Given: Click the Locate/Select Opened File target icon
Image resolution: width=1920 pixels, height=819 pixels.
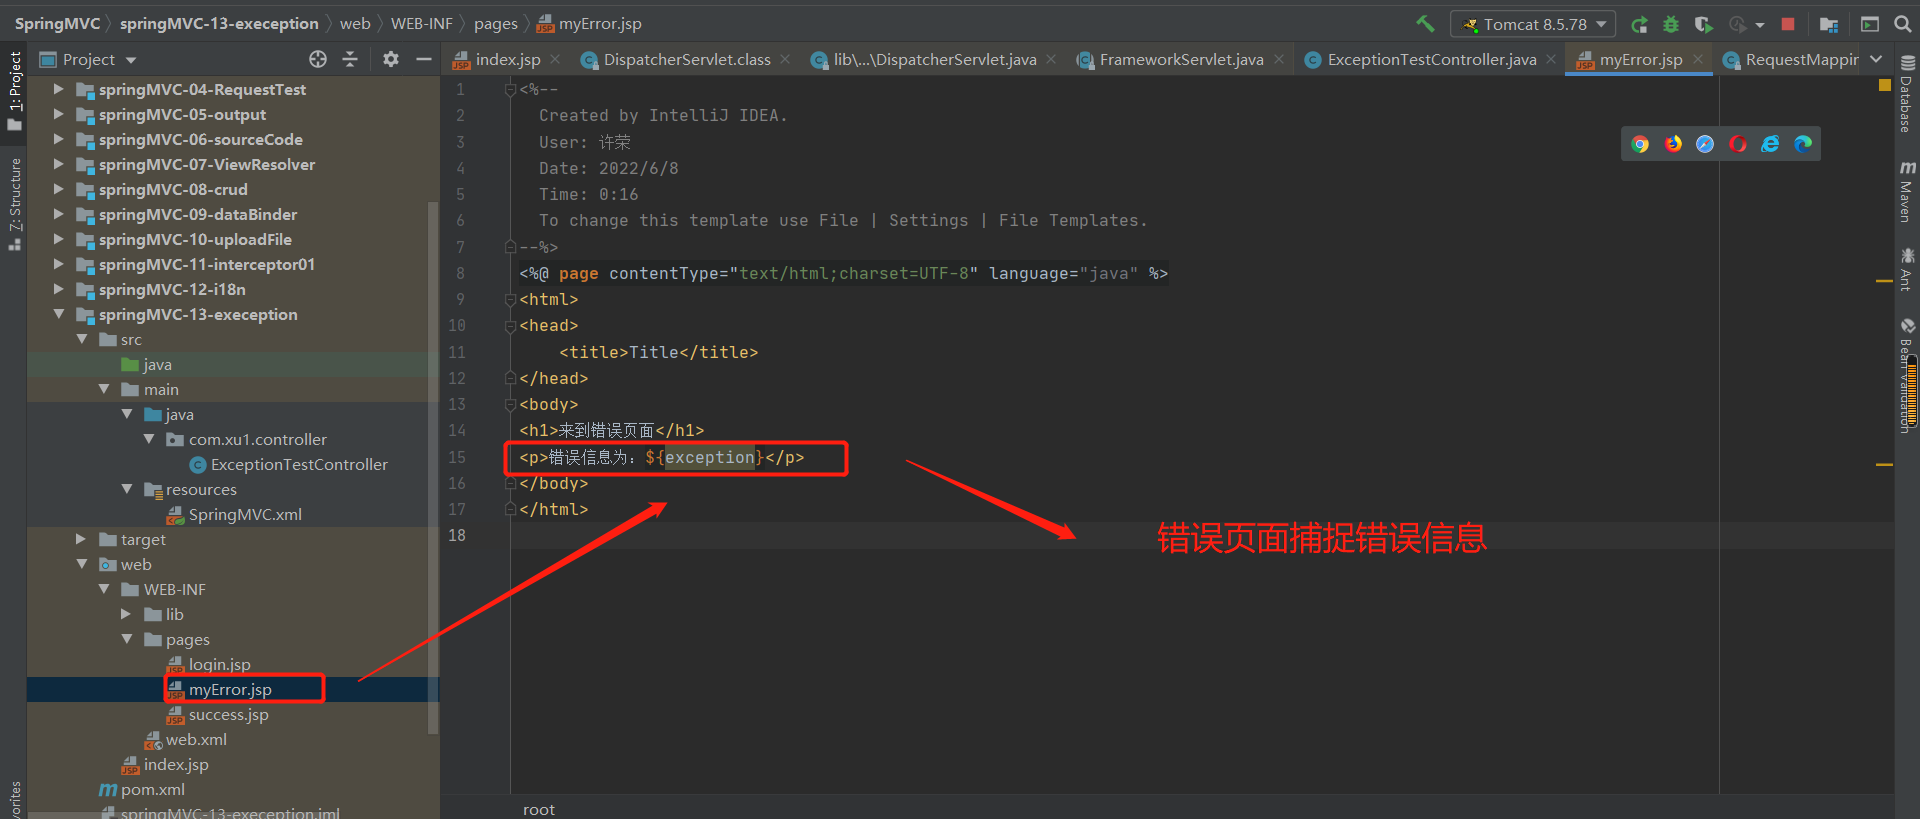Looking at the screenshot, I should click(318, 59).
